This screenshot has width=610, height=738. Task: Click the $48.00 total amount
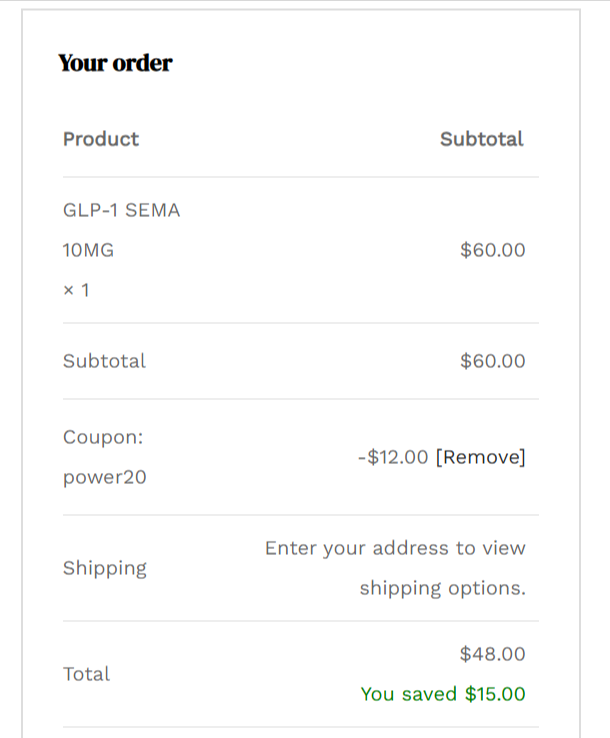pyautogui.click(x=492, y=654)
